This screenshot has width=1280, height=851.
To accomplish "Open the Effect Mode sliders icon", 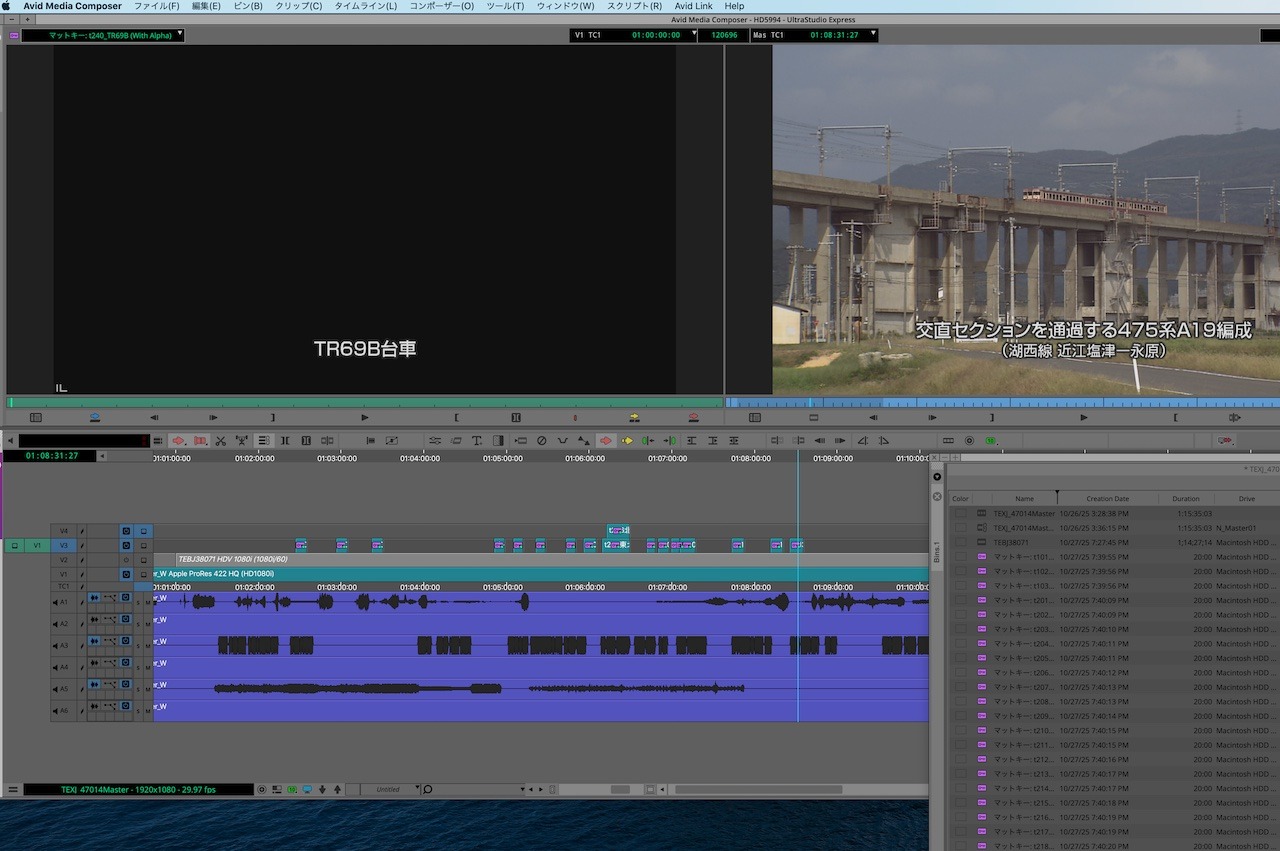I will [435, 440].
